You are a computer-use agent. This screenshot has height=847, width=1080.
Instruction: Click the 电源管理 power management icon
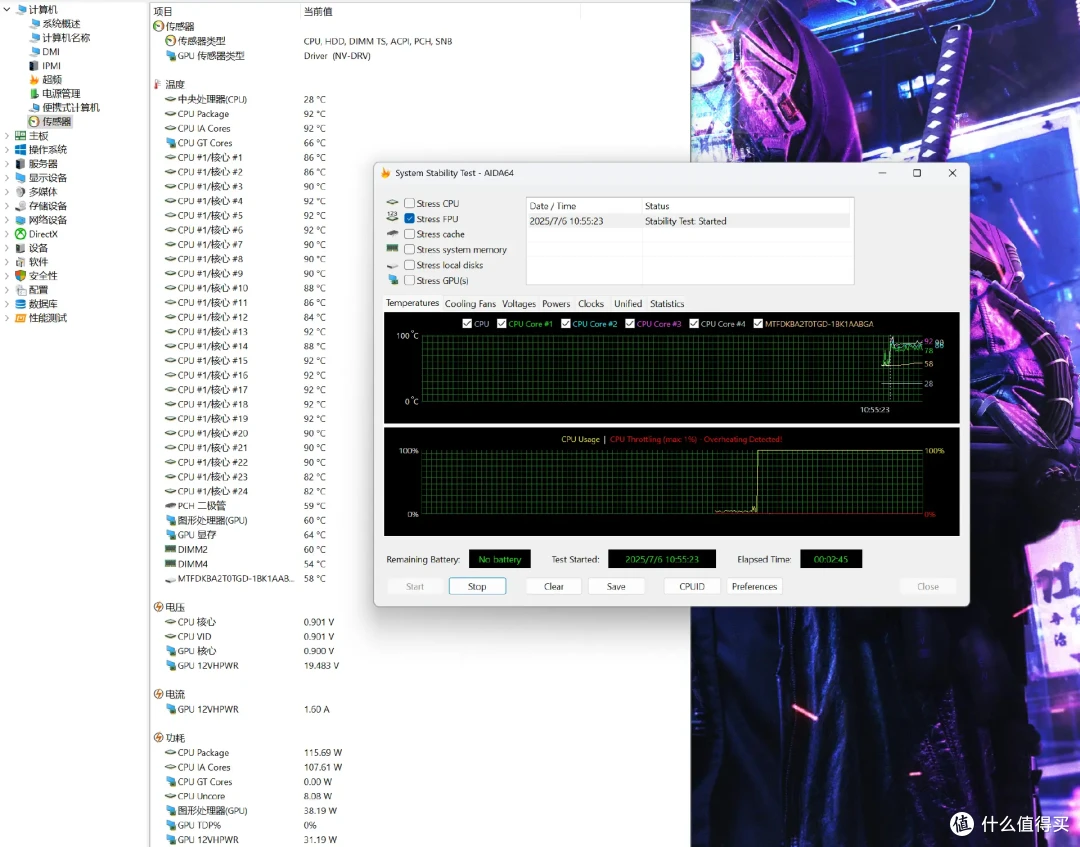tap(34, 93)
